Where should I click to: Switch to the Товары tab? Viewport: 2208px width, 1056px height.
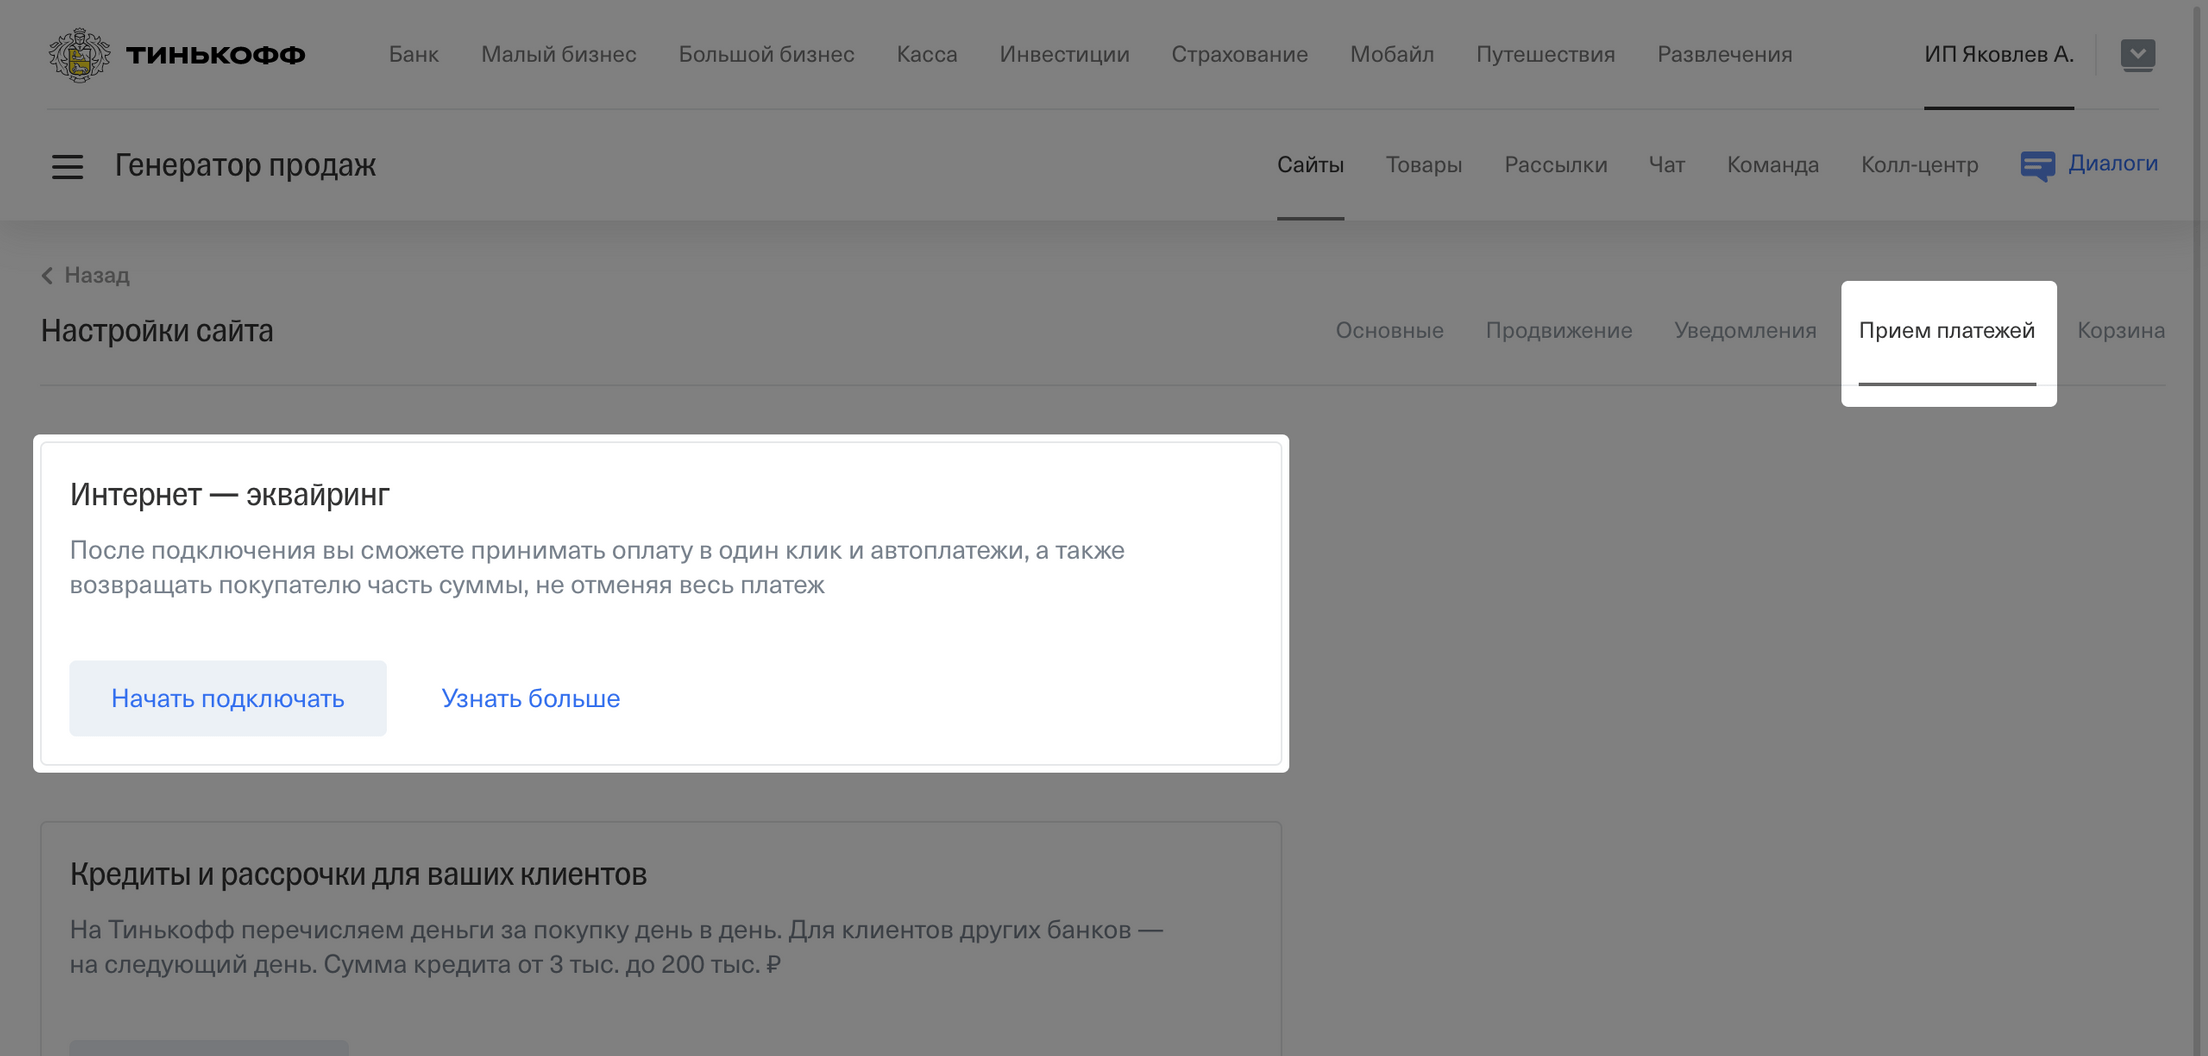1424,165
